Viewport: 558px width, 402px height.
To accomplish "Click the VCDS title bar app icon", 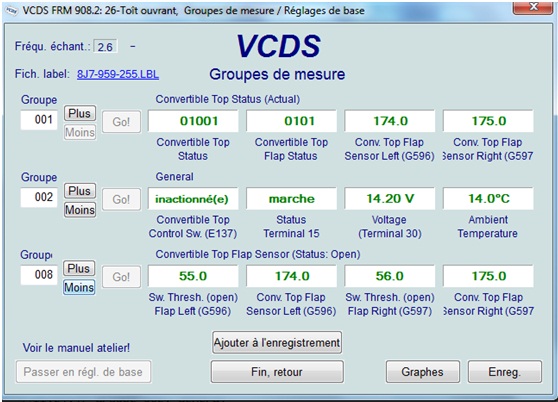I will coord(11,10).
